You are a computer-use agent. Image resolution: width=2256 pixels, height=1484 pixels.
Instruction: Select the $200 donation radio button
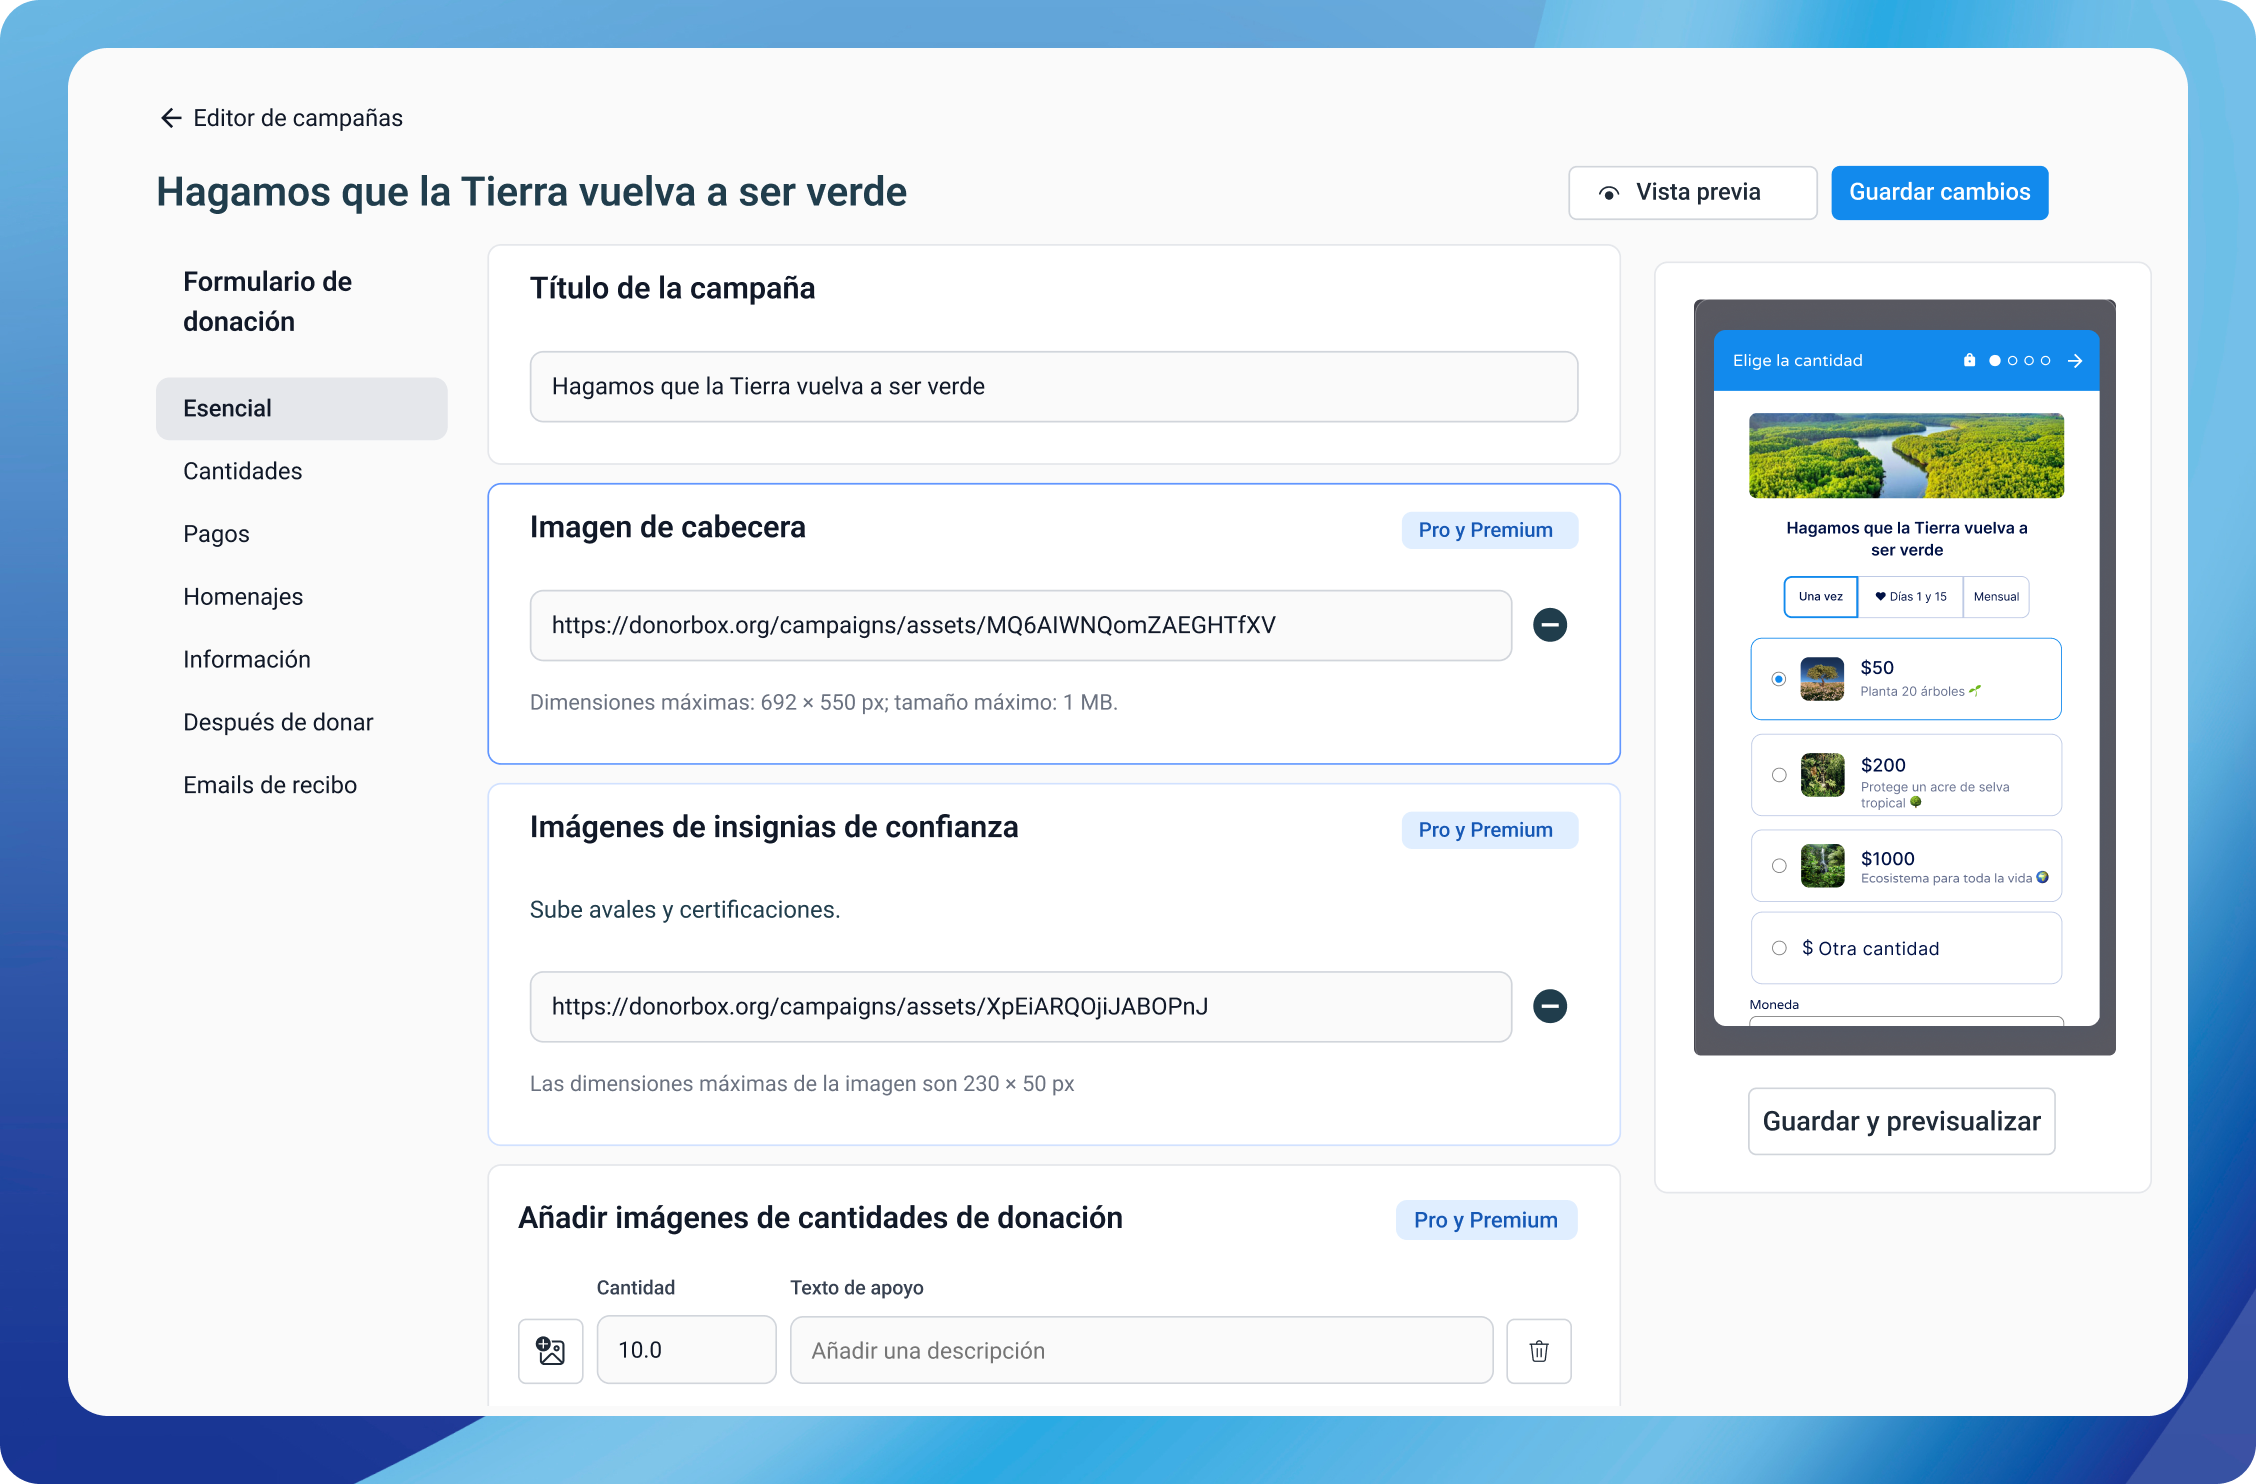(x=1779, y=775)
